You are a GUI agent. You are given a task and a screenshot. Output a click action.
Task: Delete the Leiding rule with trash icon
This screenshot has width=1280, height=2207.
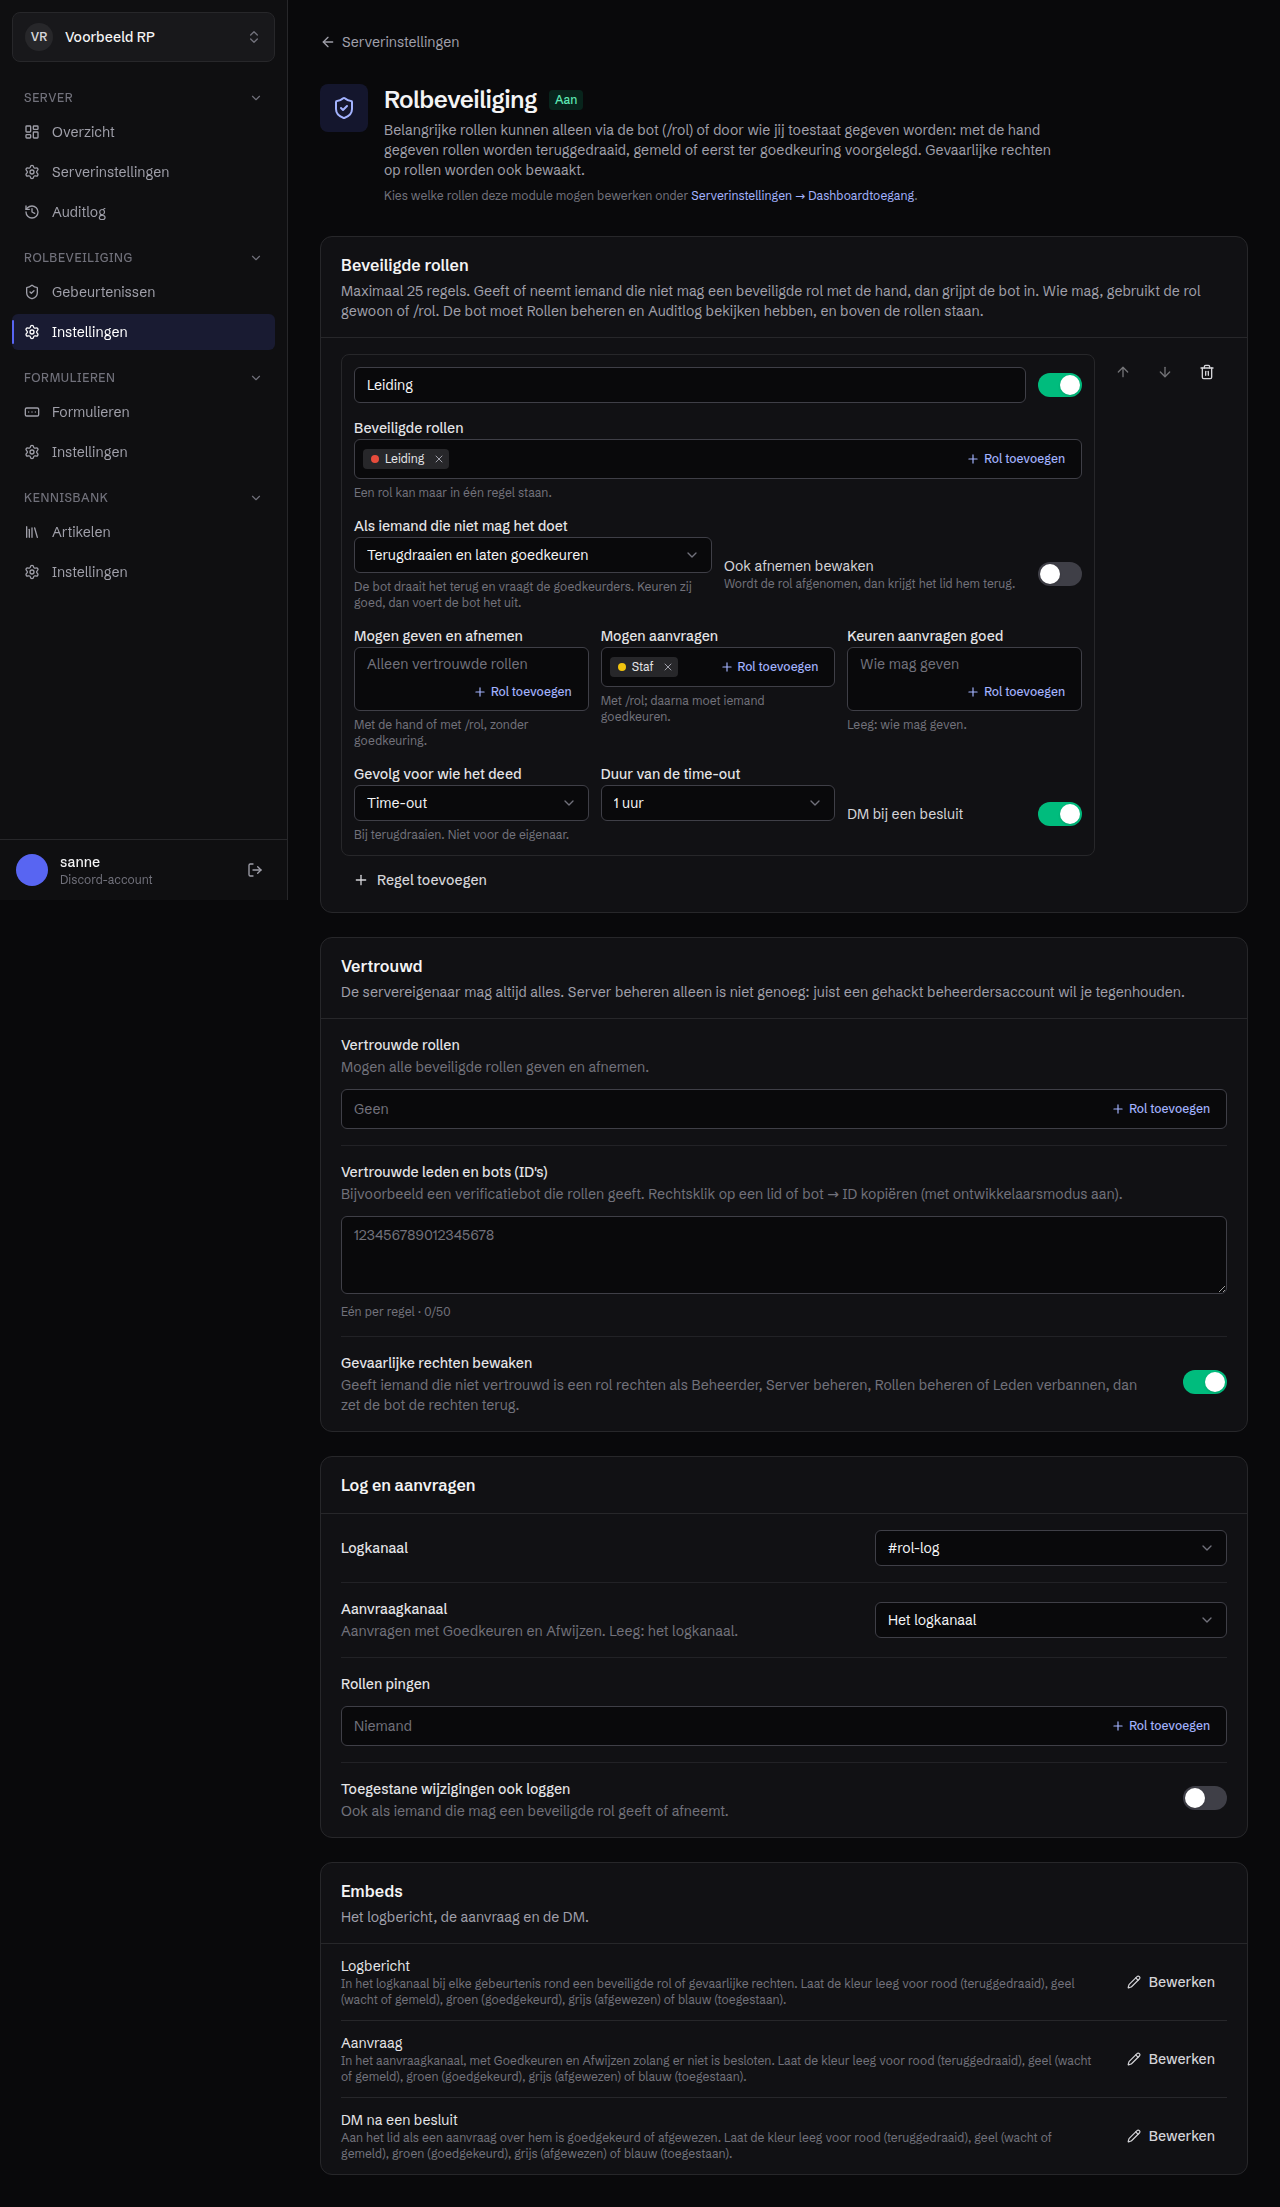(x=1206, y=372)
